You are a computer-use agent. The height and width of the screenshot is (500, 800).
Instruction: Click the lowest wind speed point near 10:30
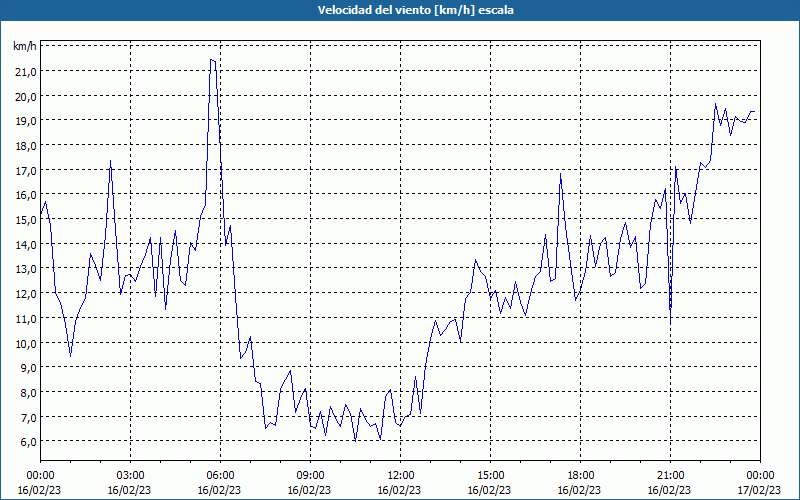coord(355,440)
